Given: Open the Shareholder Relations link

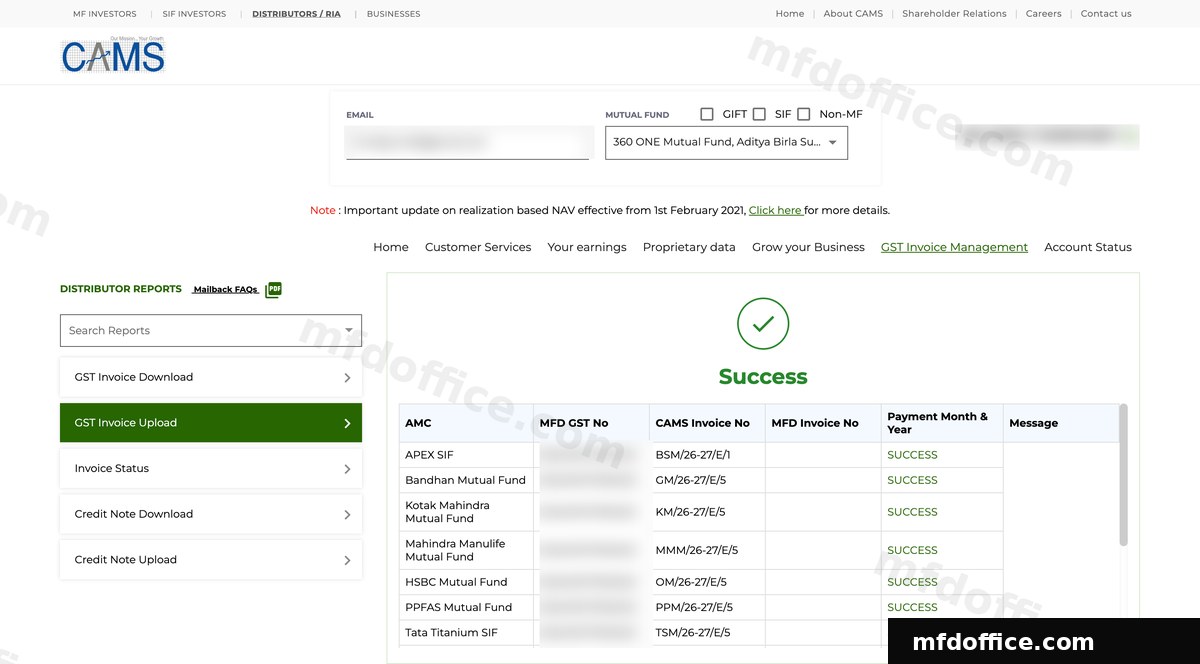Looking at the screenshot, I should pos(954,14).
